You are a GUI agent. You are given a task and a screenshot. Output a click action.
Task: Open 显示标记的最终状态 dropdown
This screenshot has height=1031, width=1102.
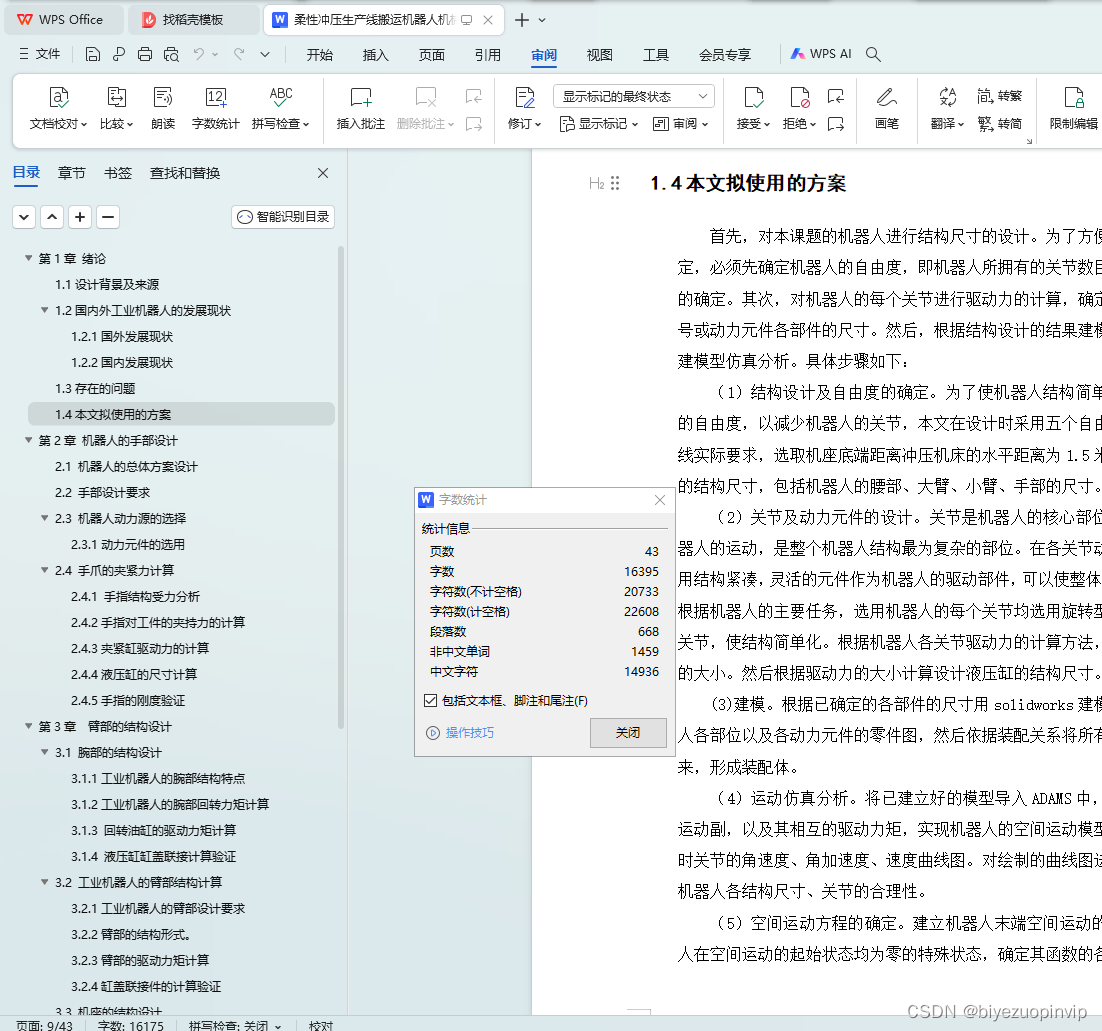click(x=634, y=96)
